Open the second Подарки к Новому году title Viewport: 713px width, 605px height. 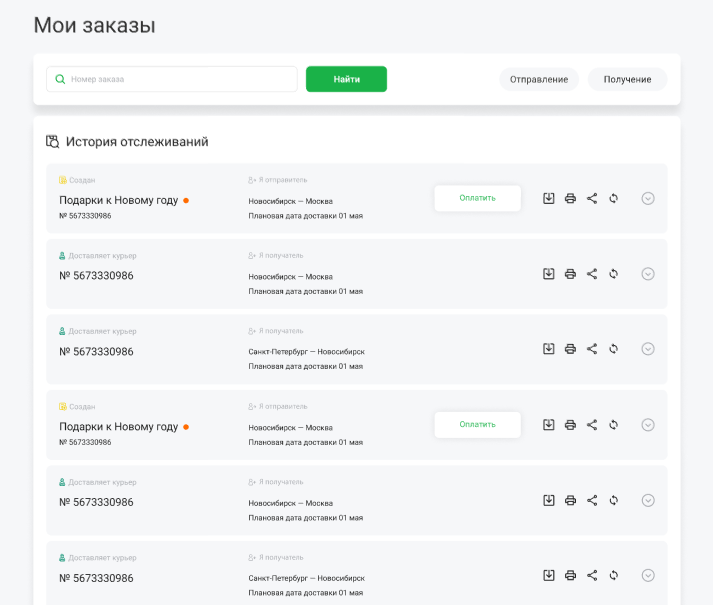coord(119,427)
